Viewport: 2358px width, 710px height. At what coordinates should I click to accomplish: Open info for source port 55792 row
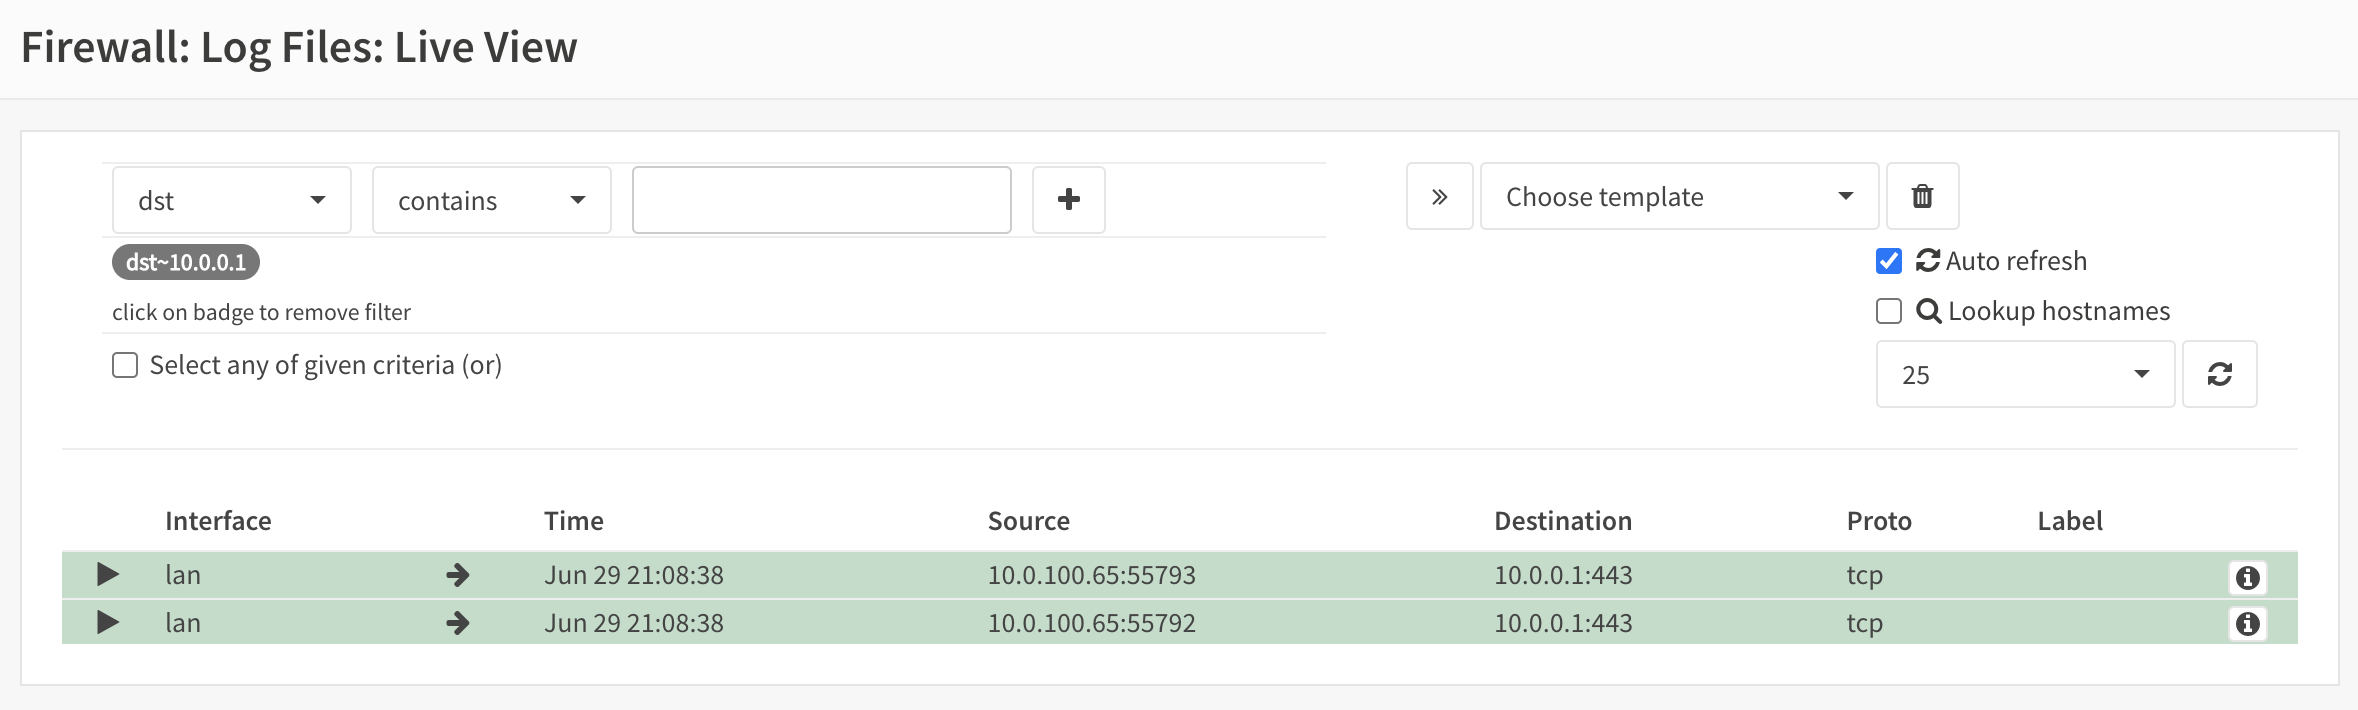coord(2247,624)
